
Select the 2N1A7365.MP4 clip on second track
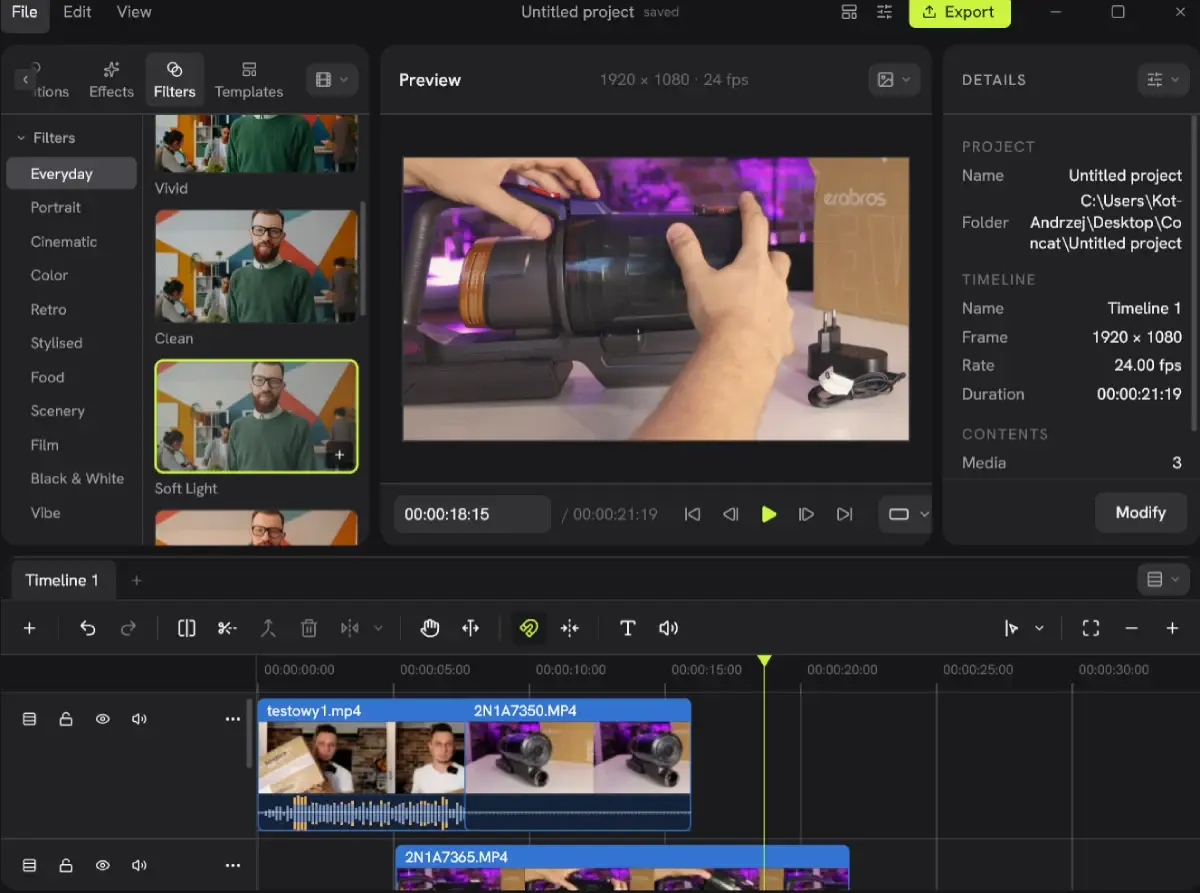pos(622,868)
